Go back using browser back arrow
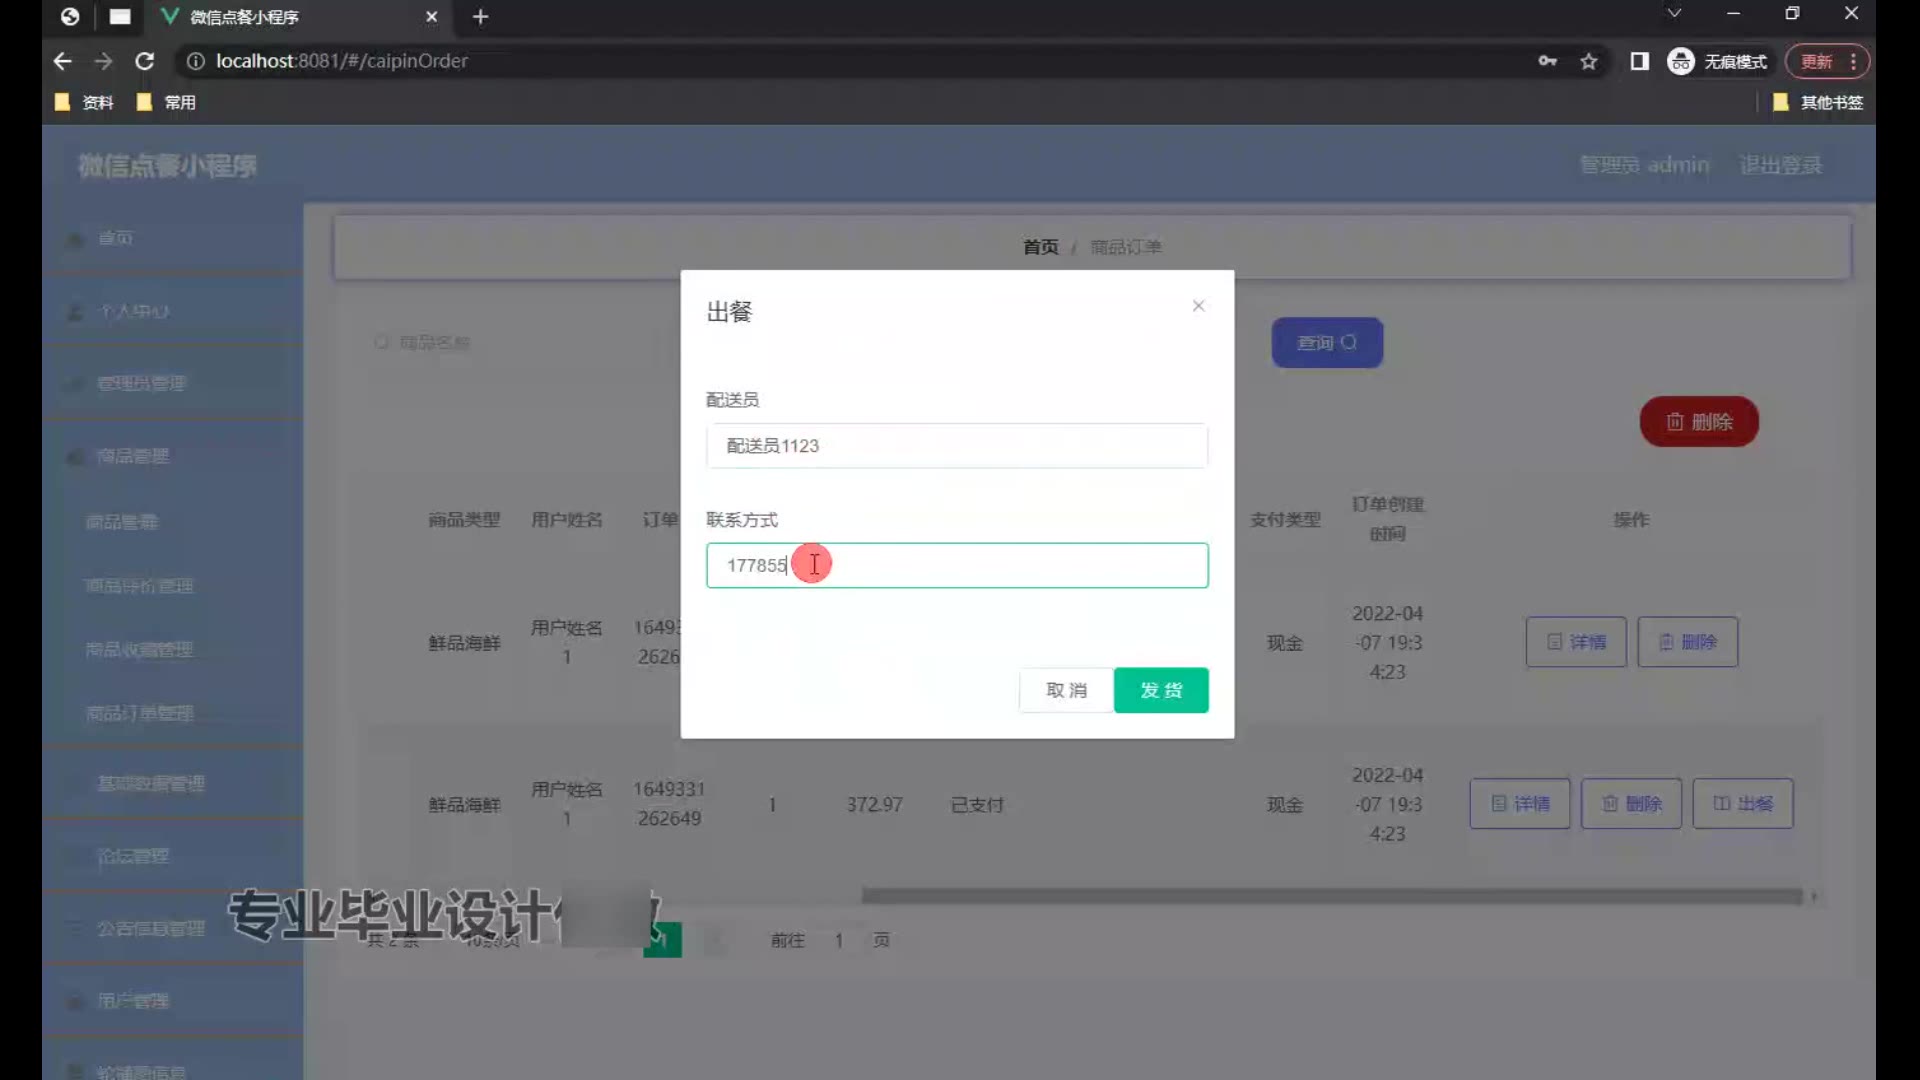This screenshot has height=1080, width=1920. pos(63,61)
